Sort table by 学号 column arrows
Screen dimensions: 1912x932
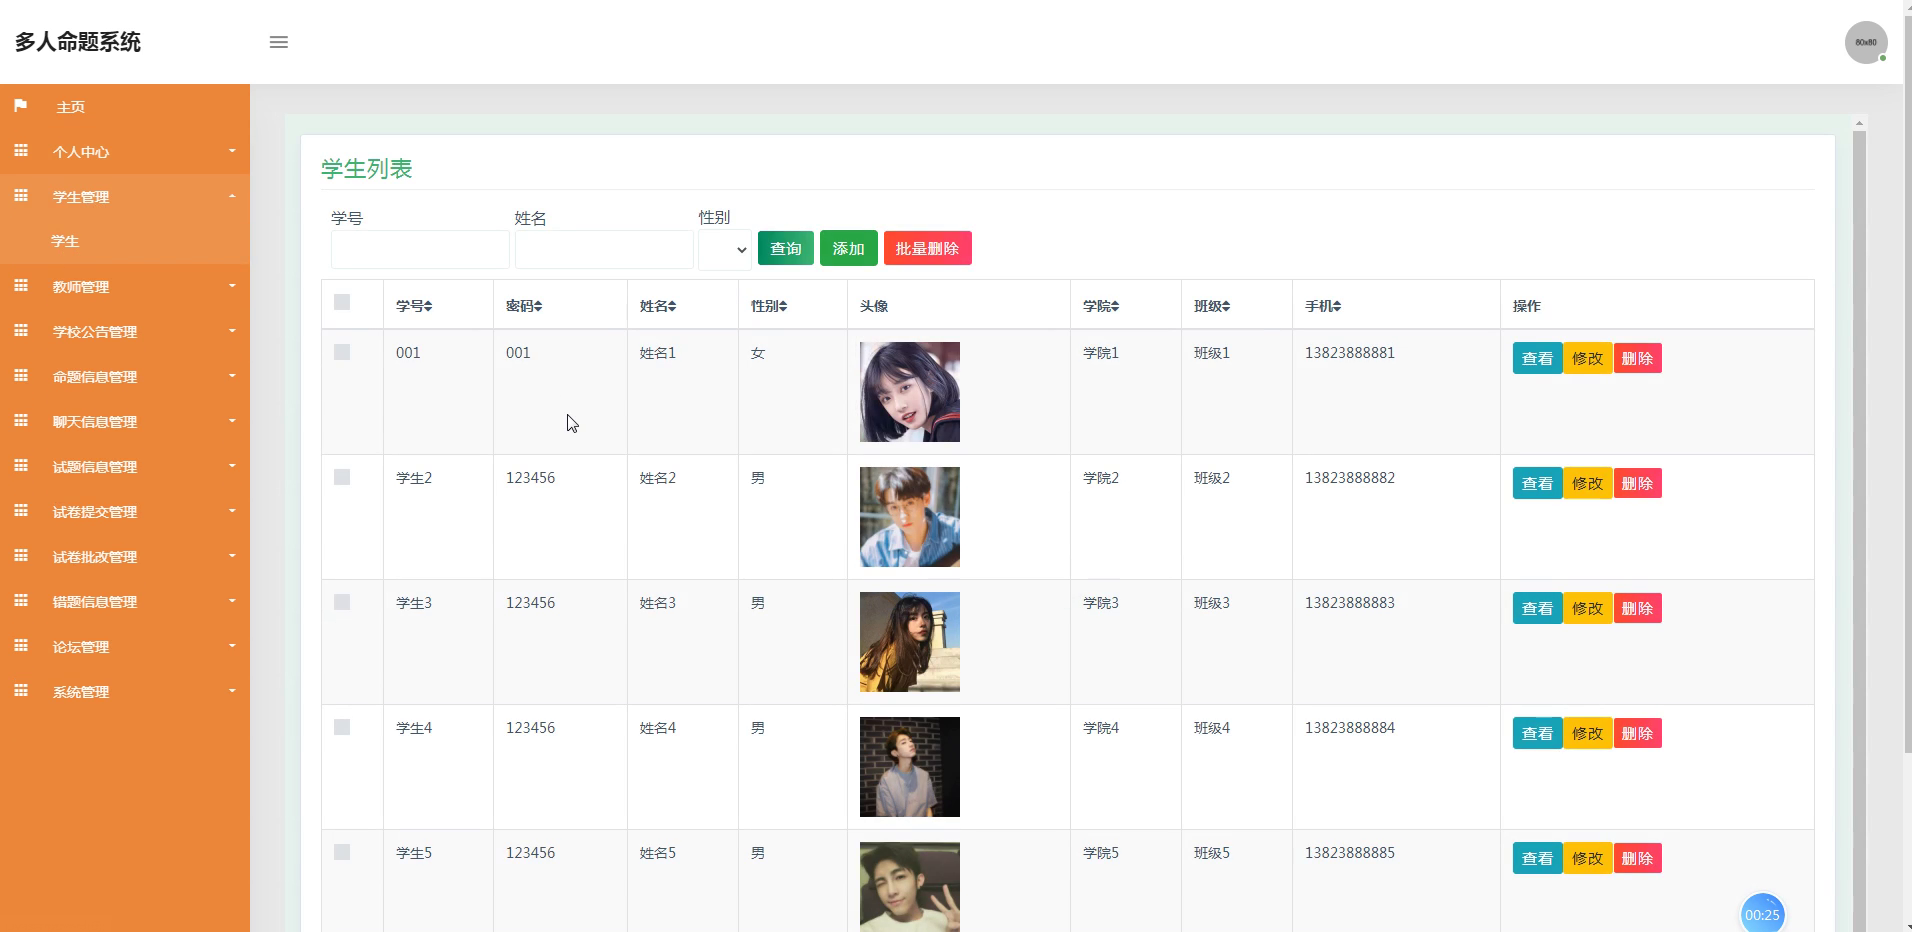[x=428, y=306]
